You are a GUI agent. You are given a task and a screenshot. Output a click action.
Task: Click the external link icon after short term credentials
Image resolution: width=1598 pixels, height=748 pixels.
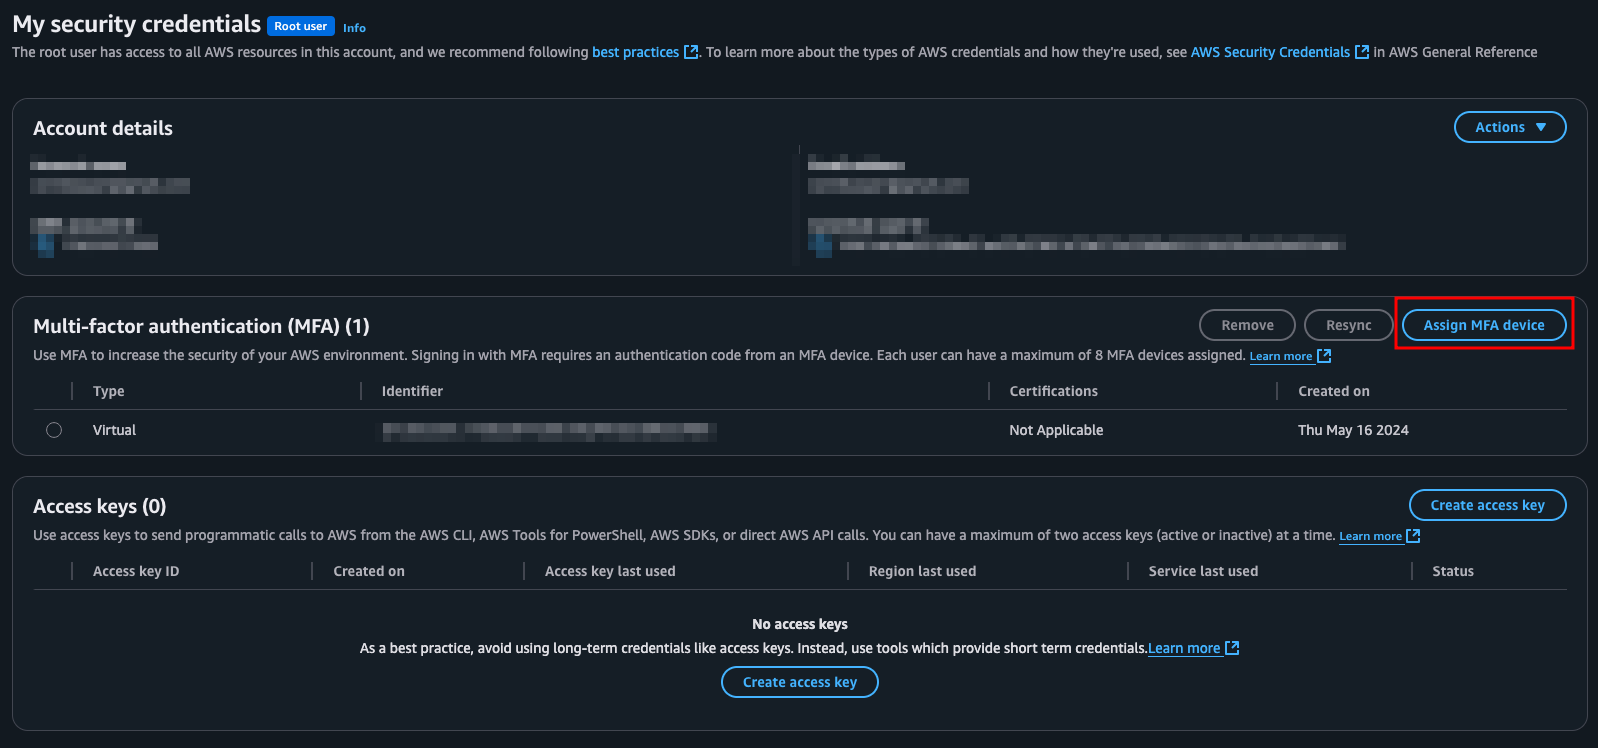(x=1233, y=647)
